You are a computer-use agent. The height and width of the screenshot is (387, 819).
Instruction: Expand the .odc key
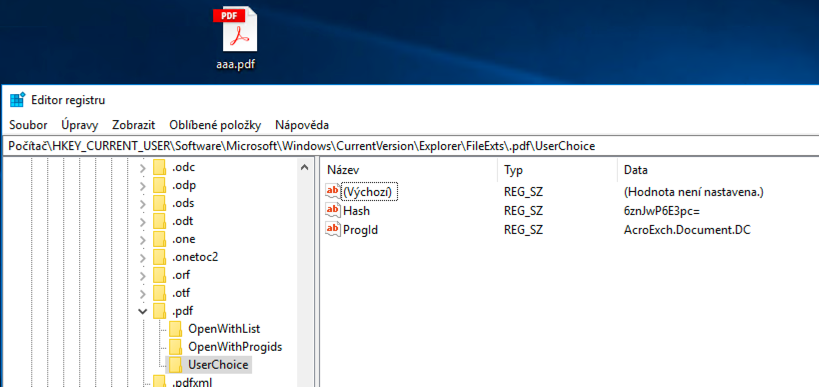pyautogui.click(x=143, y=169)
